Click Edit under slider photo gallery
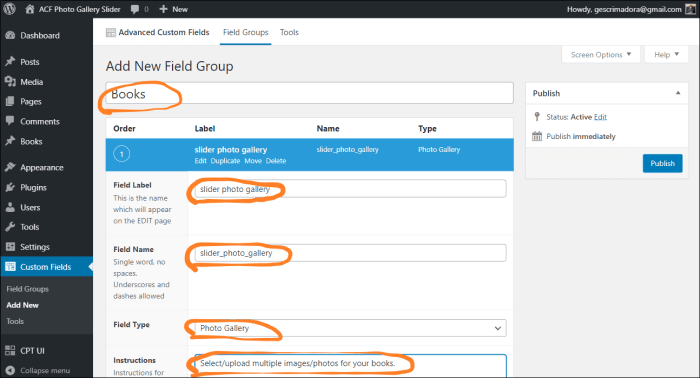 point(200,161)
